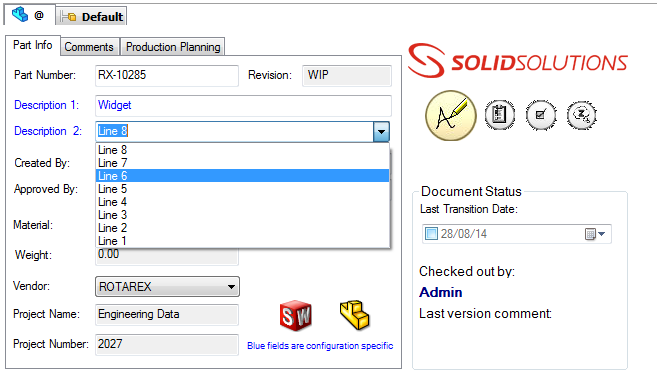This screenshot has width=661, height=380.
Task: Switch to the Comments tab
Action: pos(89,47)
